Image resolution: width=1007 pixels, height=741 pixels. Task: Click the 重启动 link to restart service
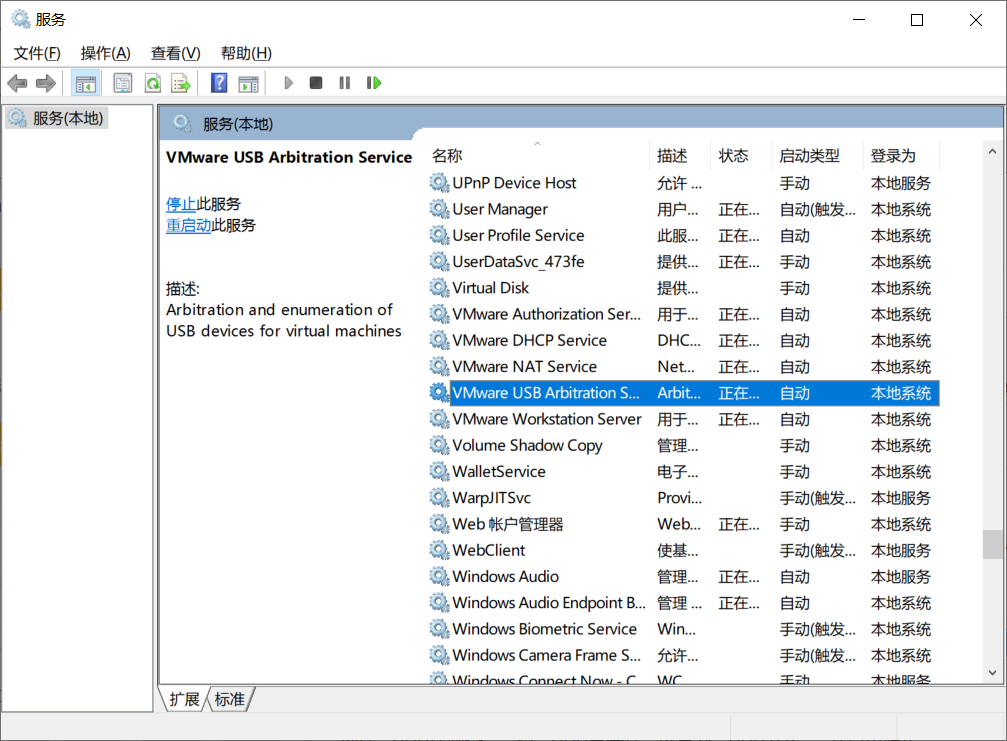click(x=188, y=225)
